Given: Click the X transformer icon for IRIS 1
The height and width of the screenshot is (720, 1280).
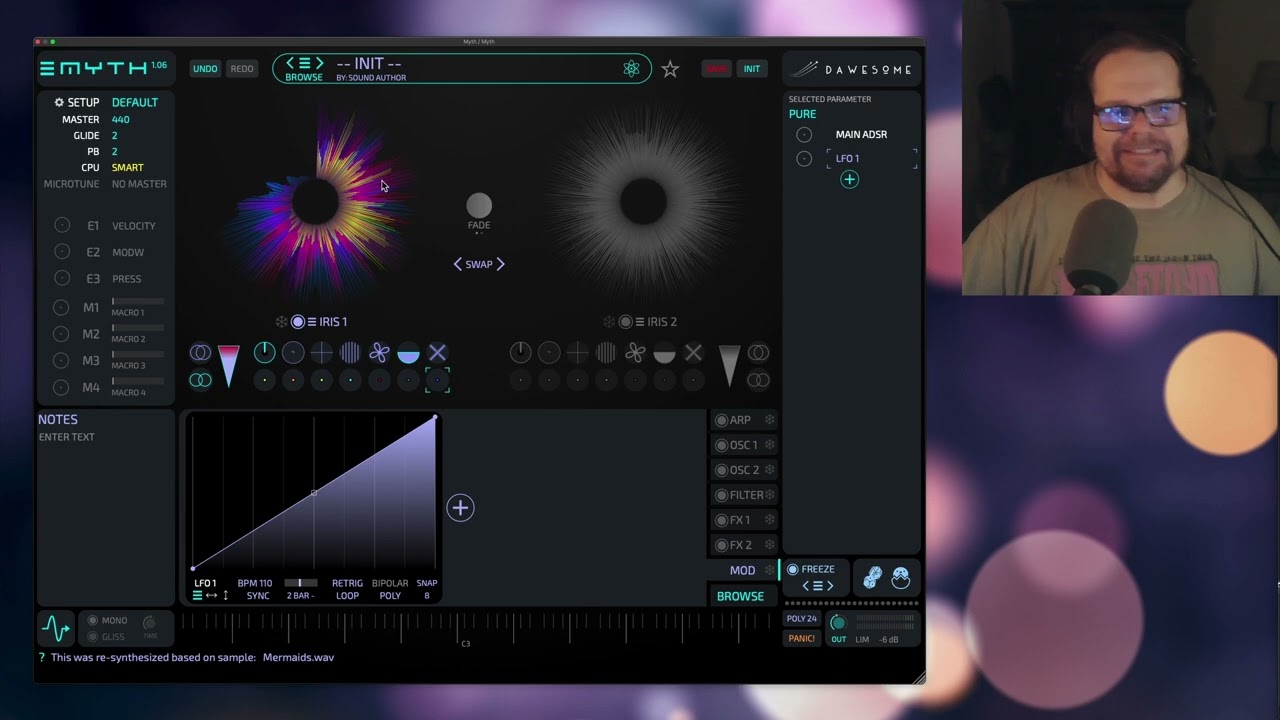Looking at the screenshot, I should (437, 352).
